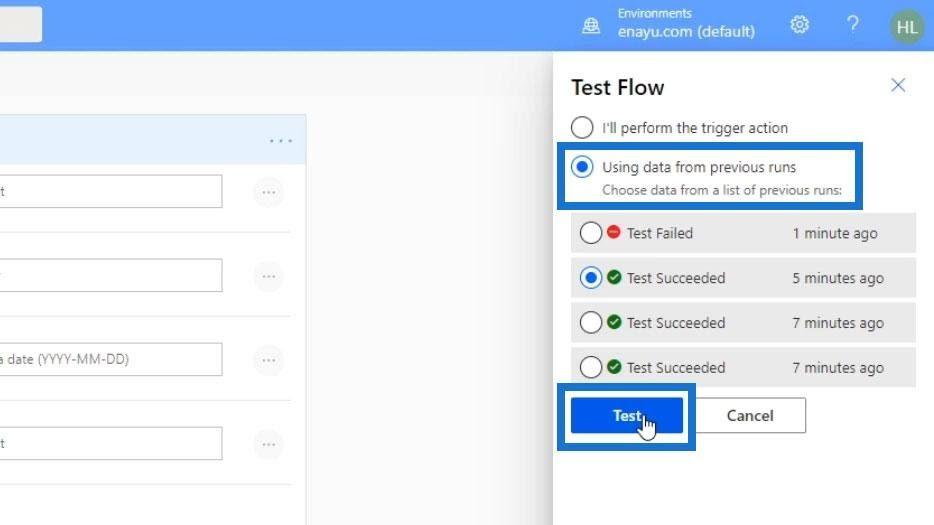This screenshot has height=525, width=934.
Task: Click the date (YYYY-MM-DD) input field
Action: (x=111, y=359)
